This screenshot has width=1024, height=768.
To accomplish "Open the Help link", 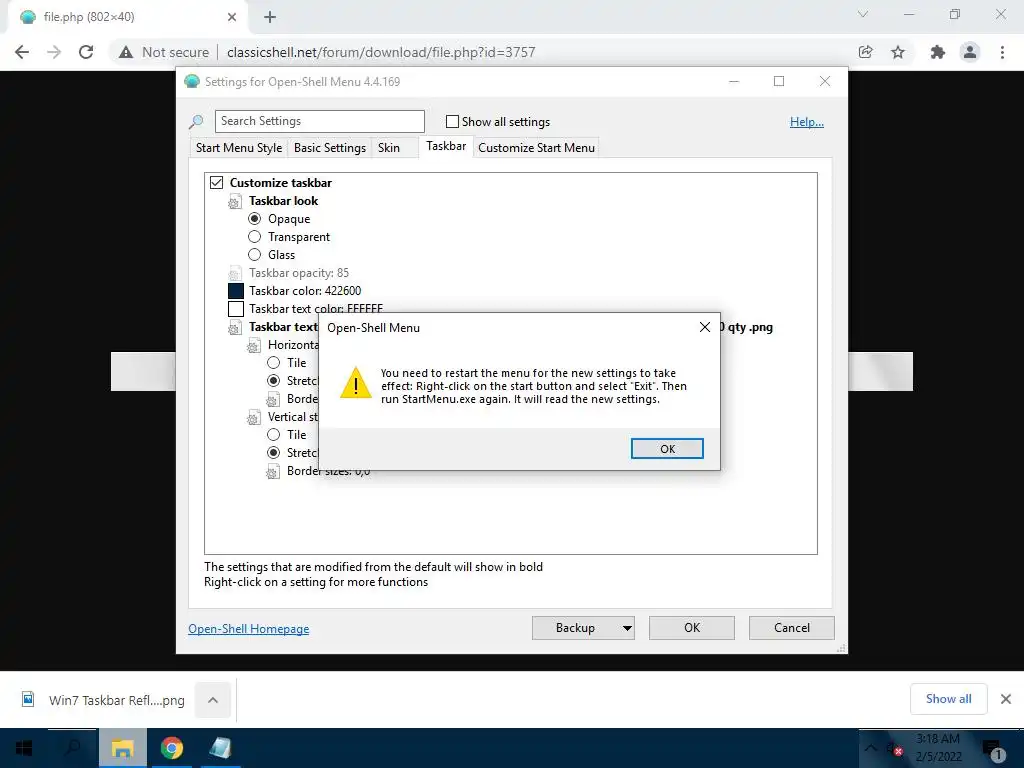I will [x=807, y=121].
